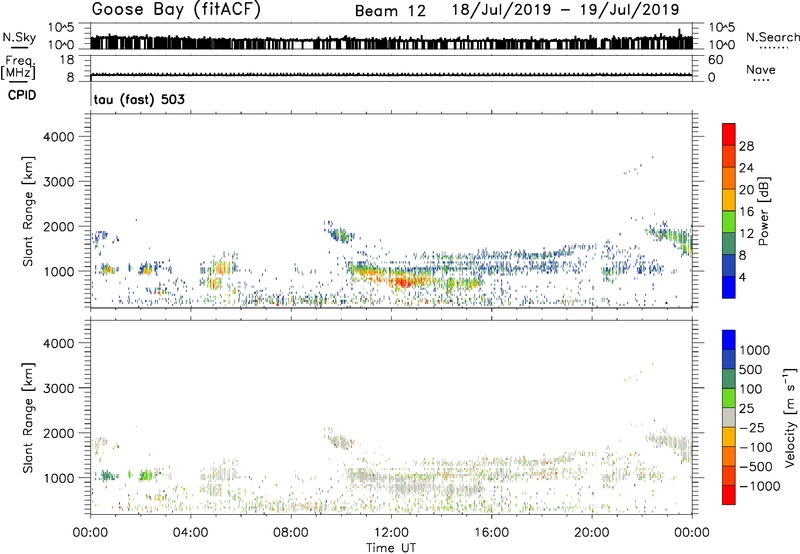Click the bright blue top Velocity color segment

point(729,340)
